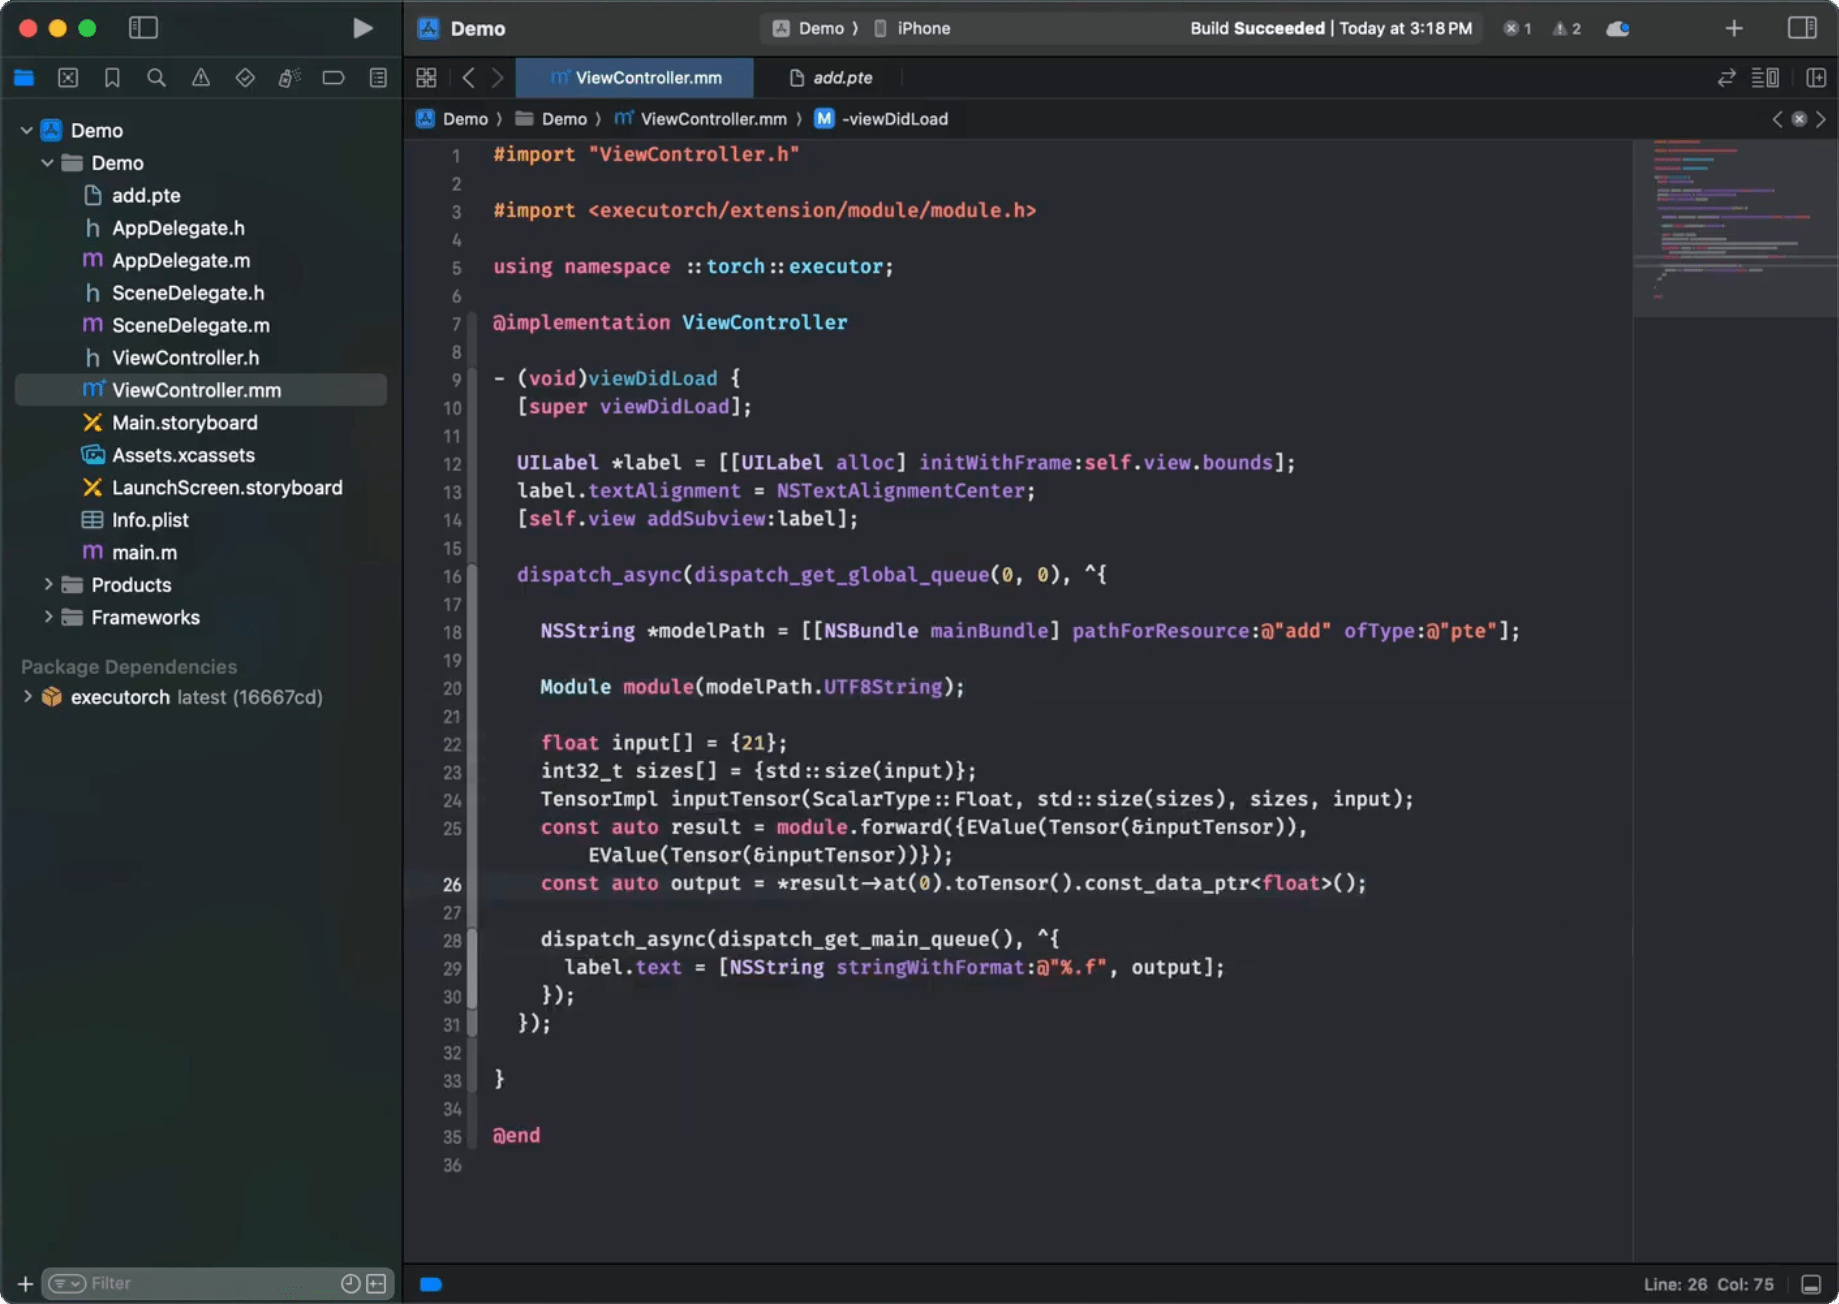Expand the executorch package dependency

pyautogui.click(x=28, y=697)
